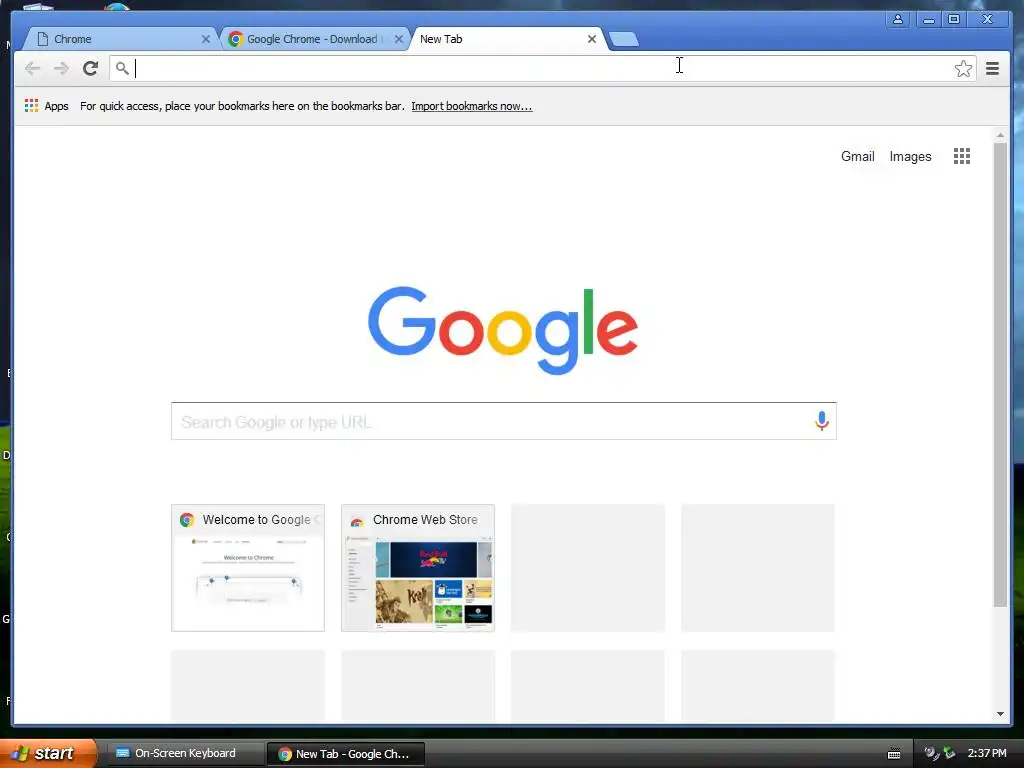Select the New Tab tab
This screenshot has height=768, width=1024.
(509, 39)
